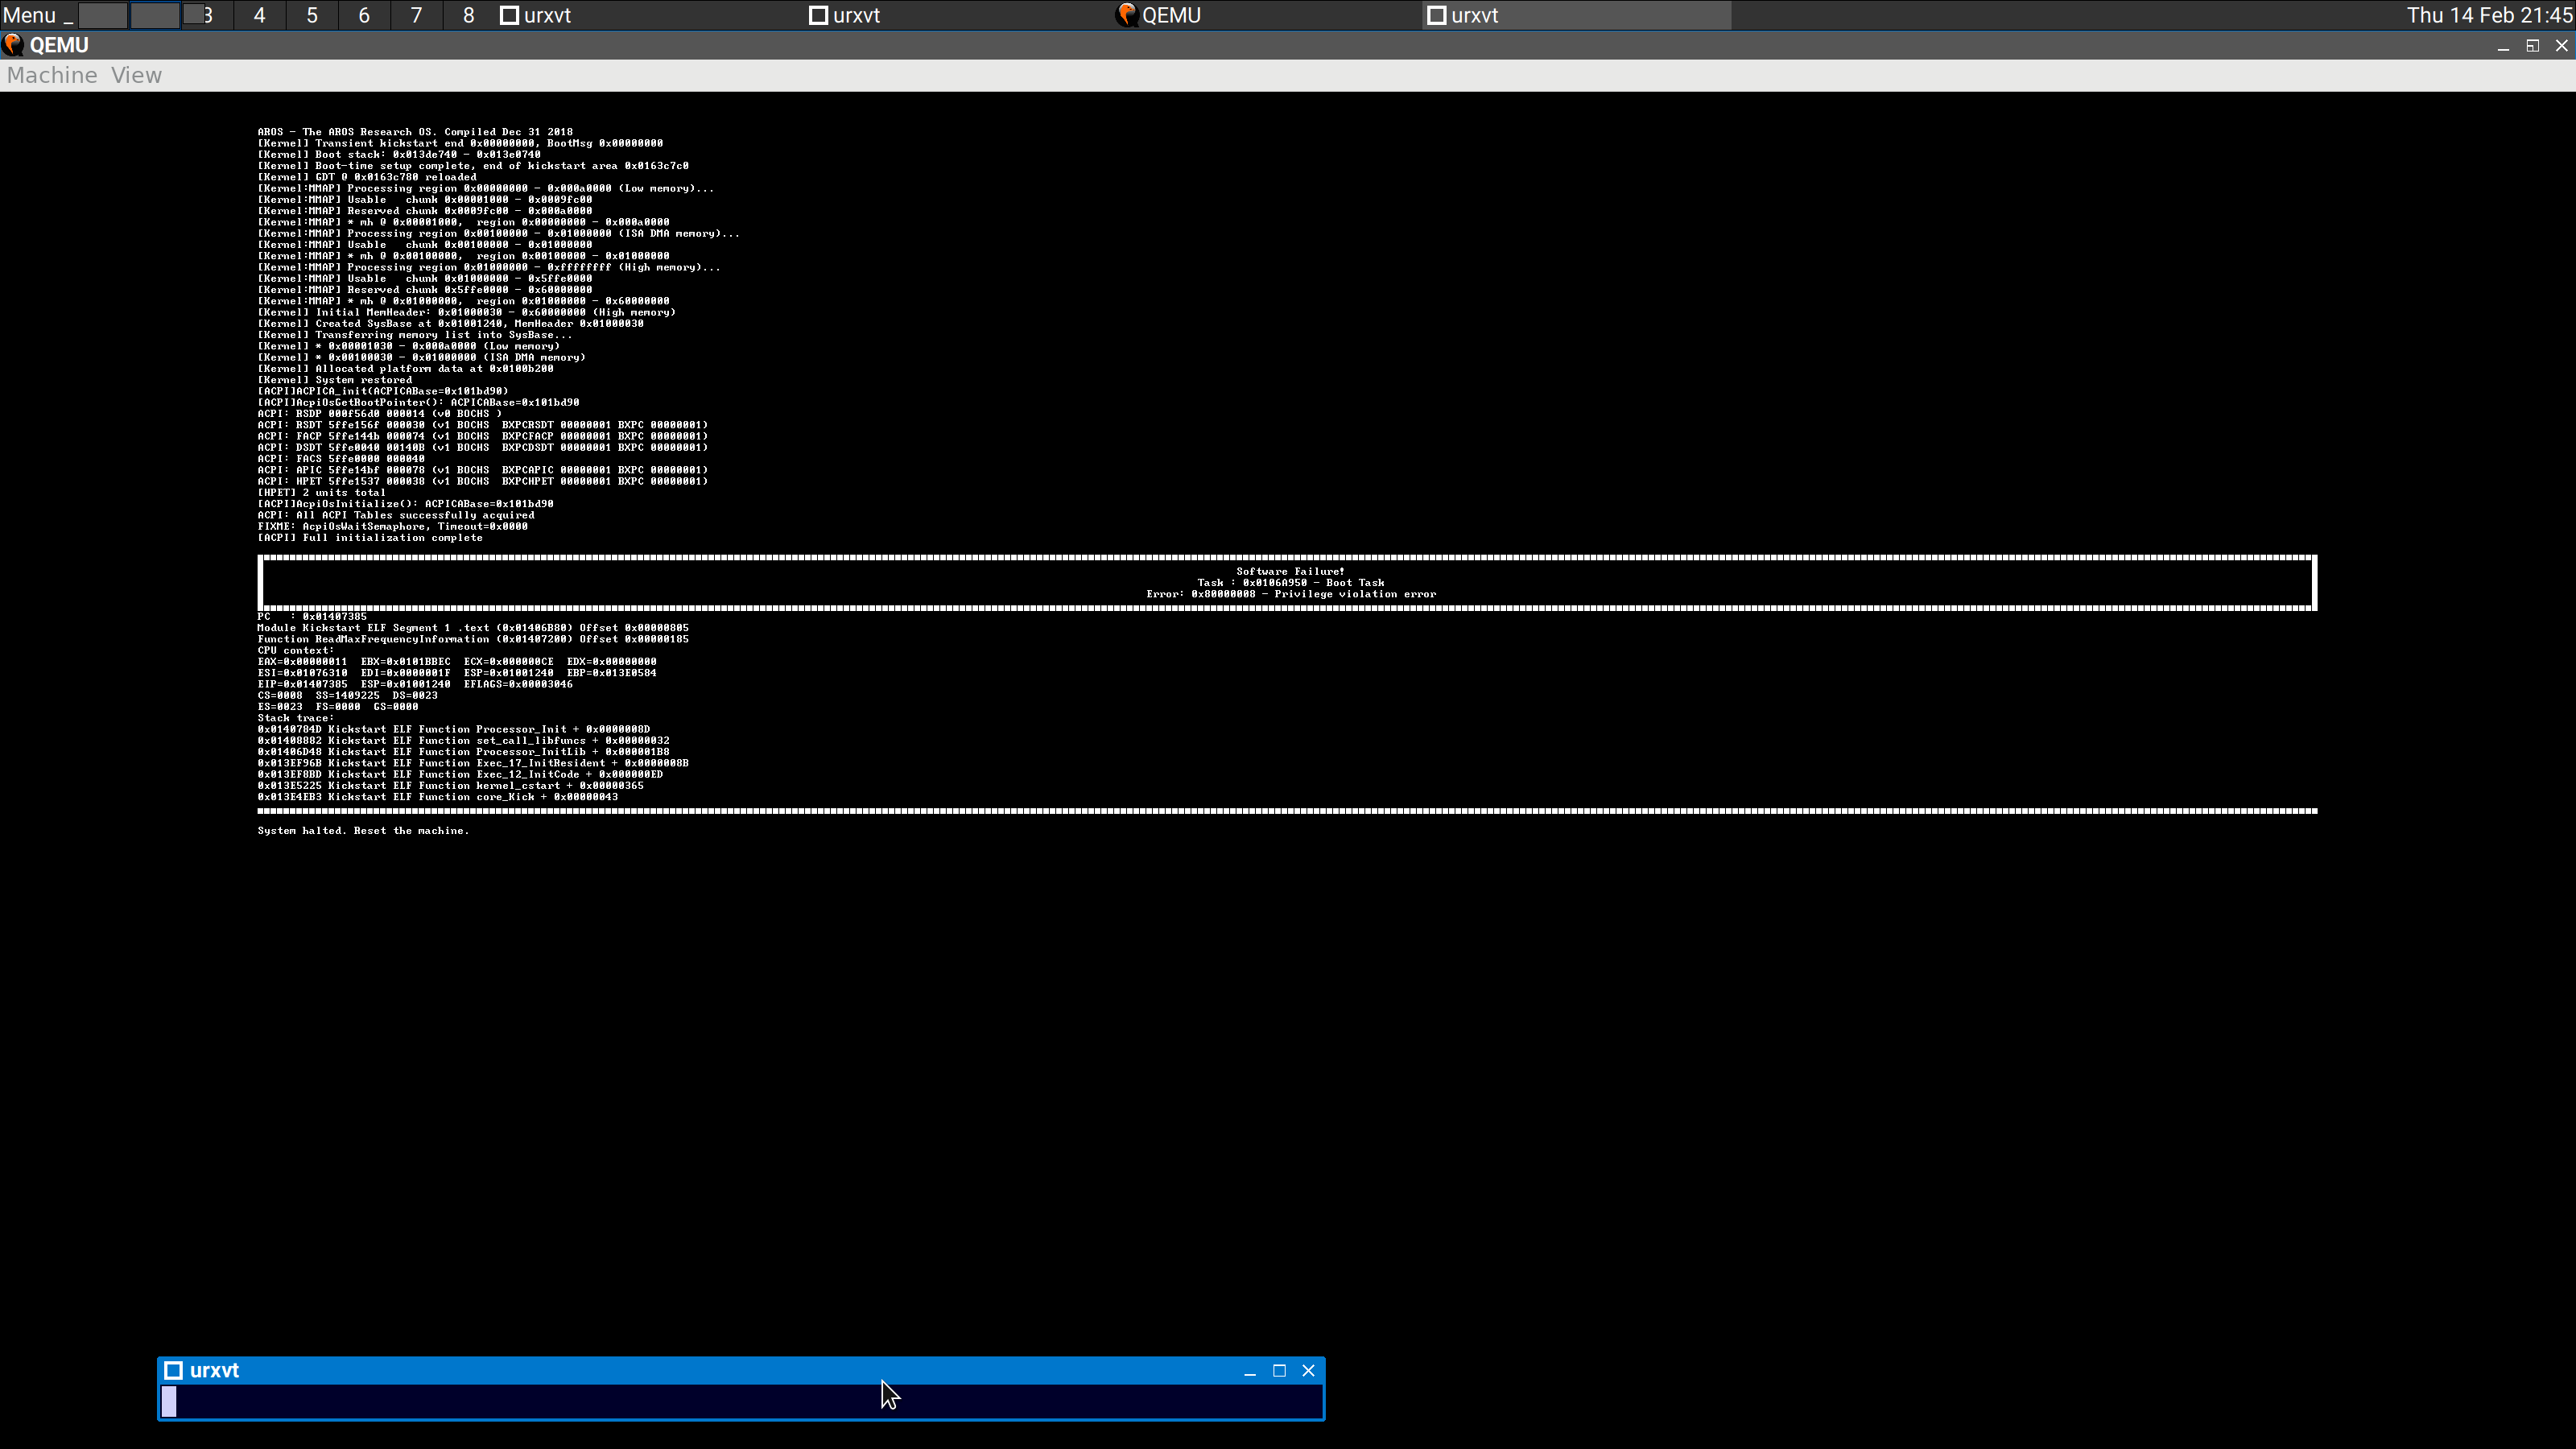Click the "FIXME: AcpiOsWaitSemaphore" line
2576x1449 pixels.
pos(392,527)
